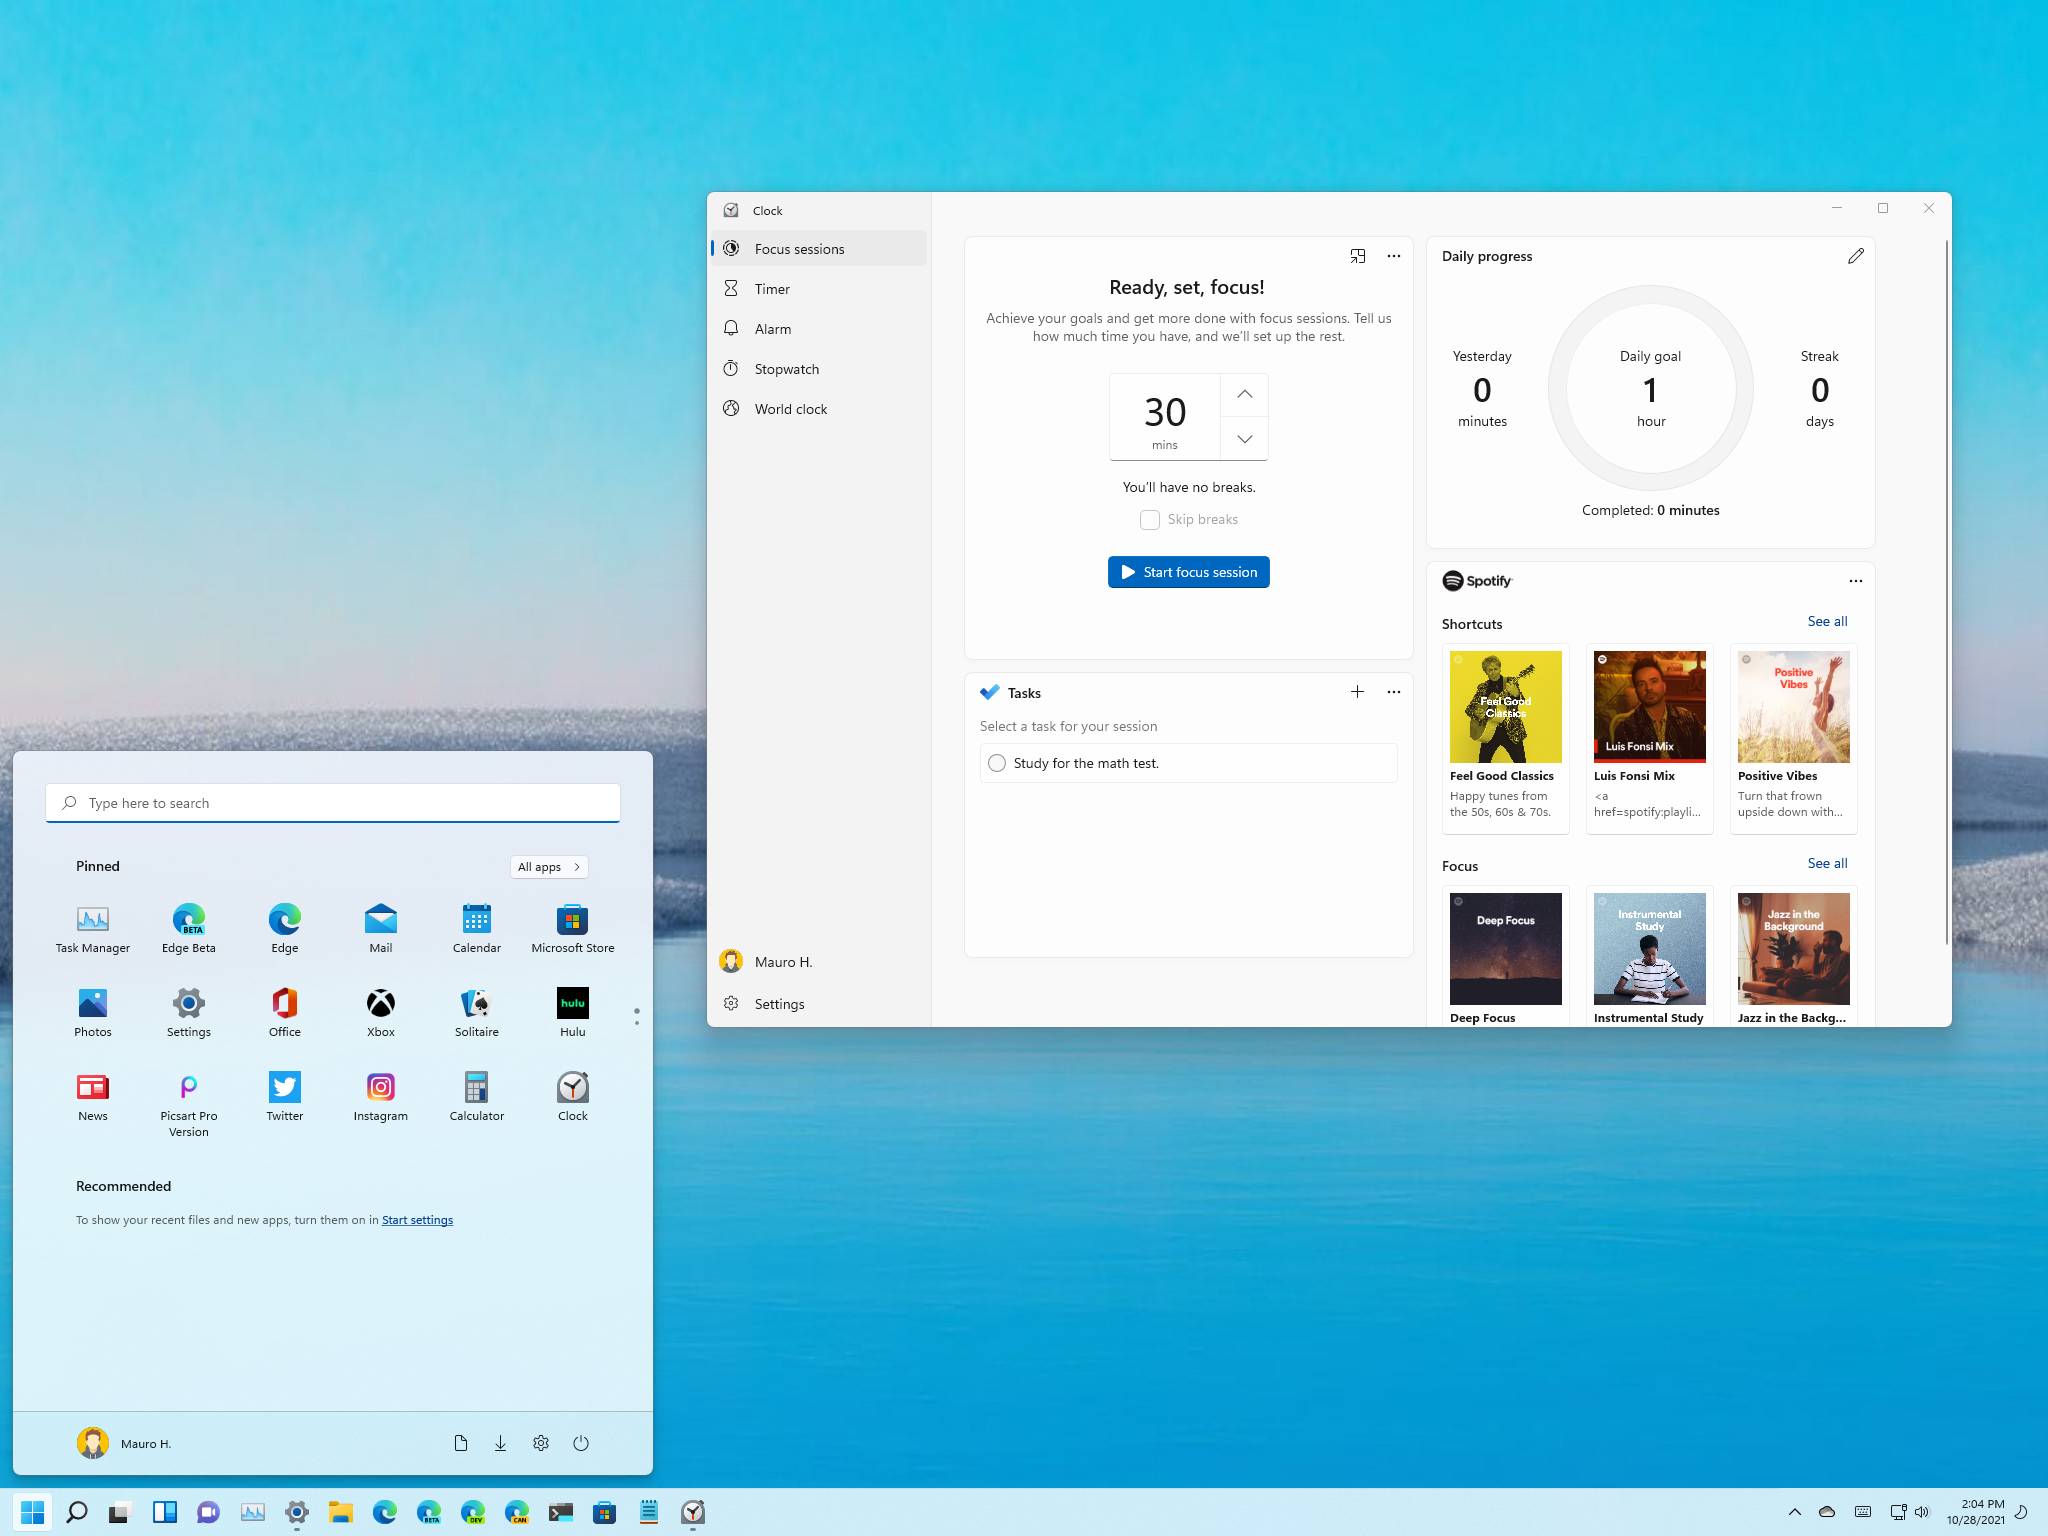Click the Stopwatch sidebar icon
Image resolution: width=2048 pixels, height=1536 pixels.
[x=735, y=368]
